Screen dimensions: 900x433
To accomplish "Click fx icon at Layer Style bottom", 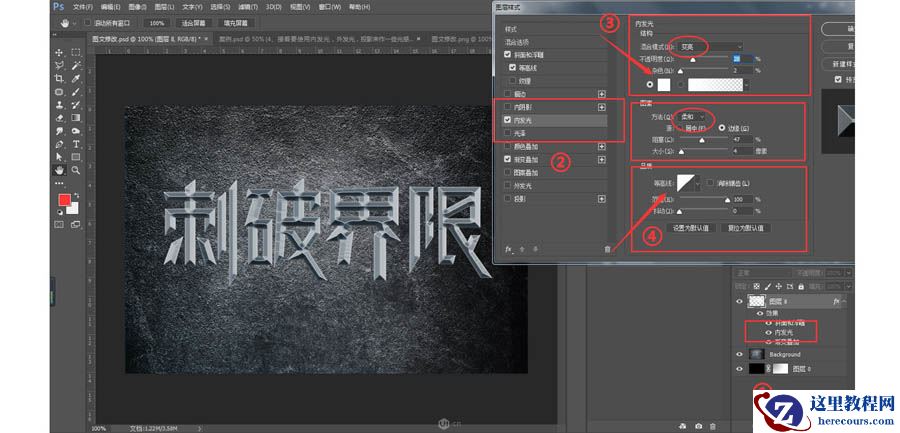I will (508, 249).
